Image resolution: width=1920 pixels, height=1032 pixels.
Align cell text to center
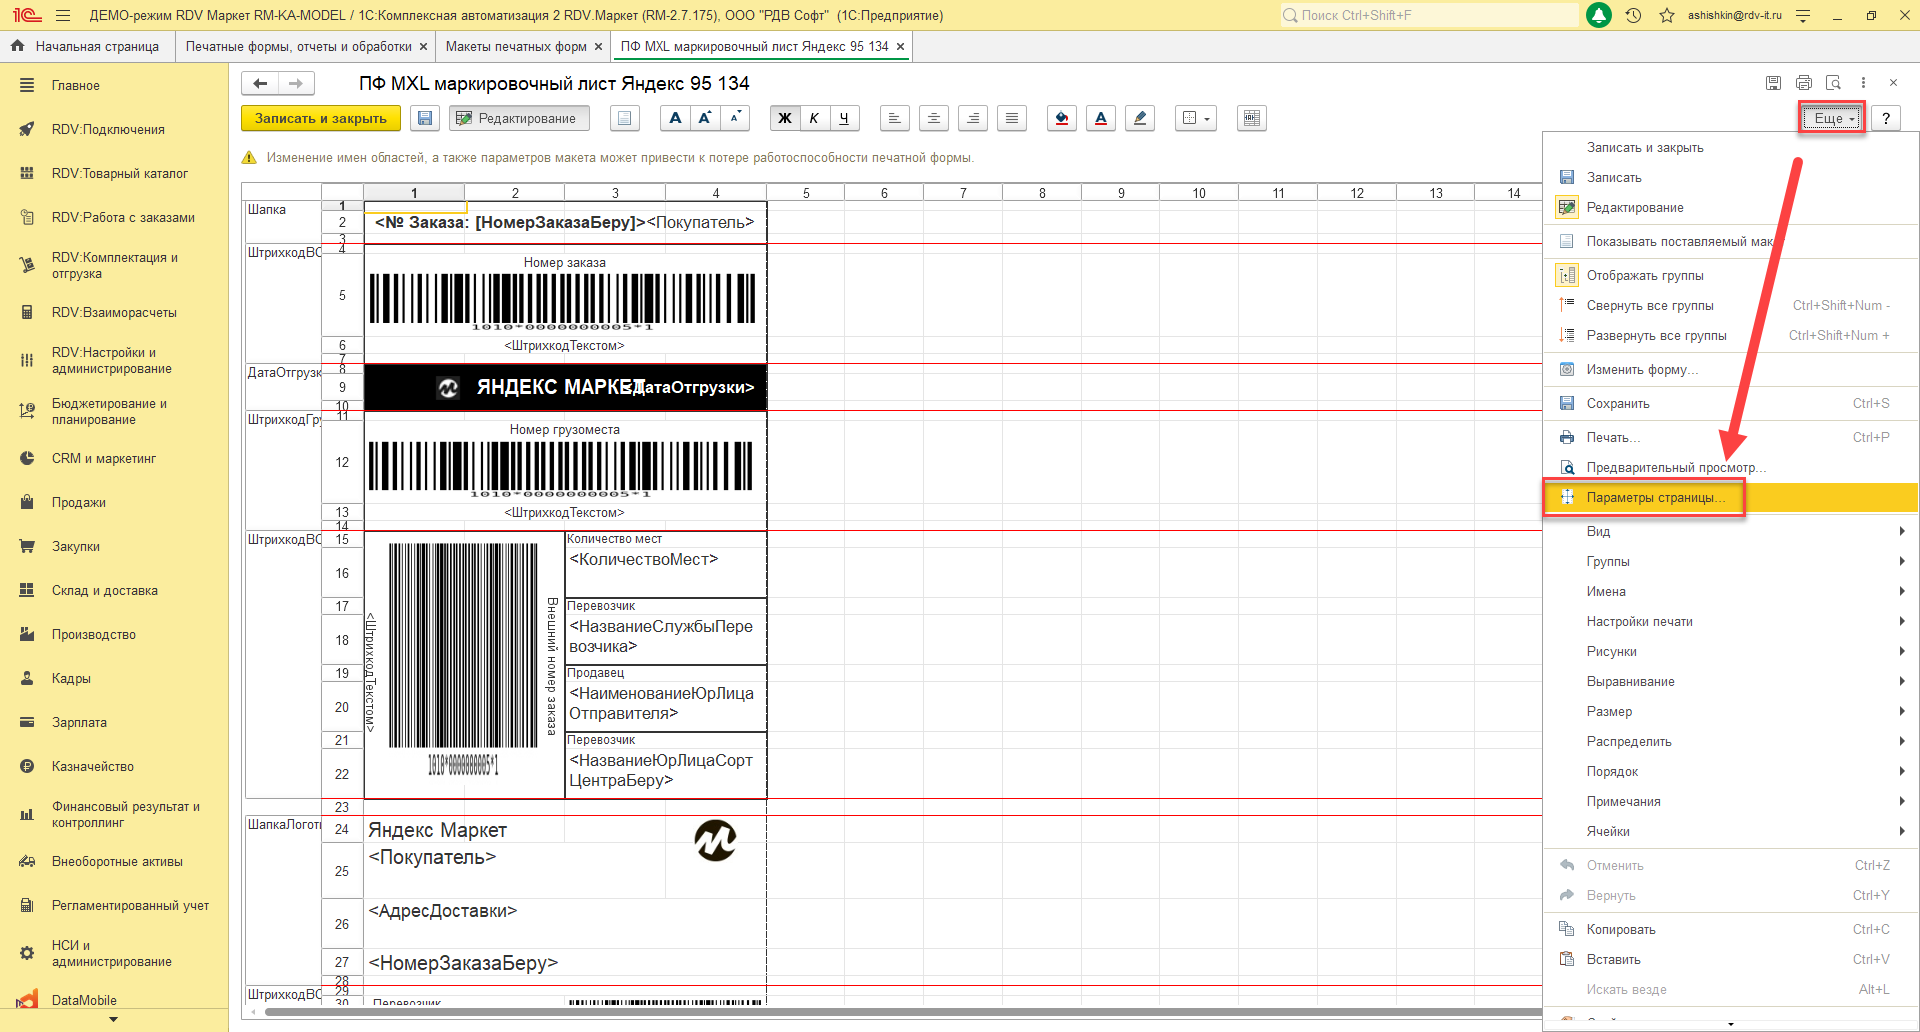933,118
